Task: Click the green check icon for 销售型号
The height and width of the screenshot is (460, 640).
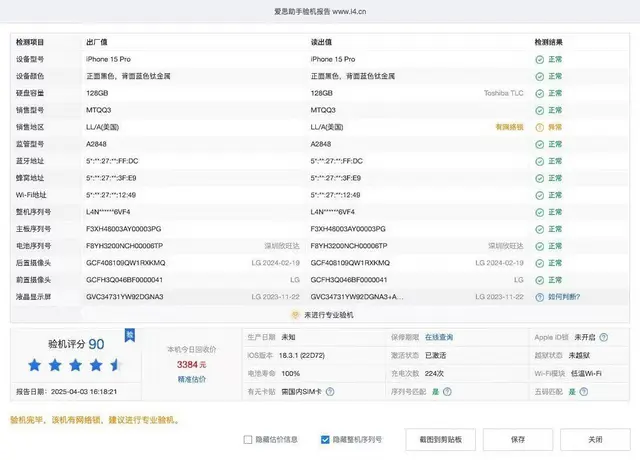Action: (540, 110)
